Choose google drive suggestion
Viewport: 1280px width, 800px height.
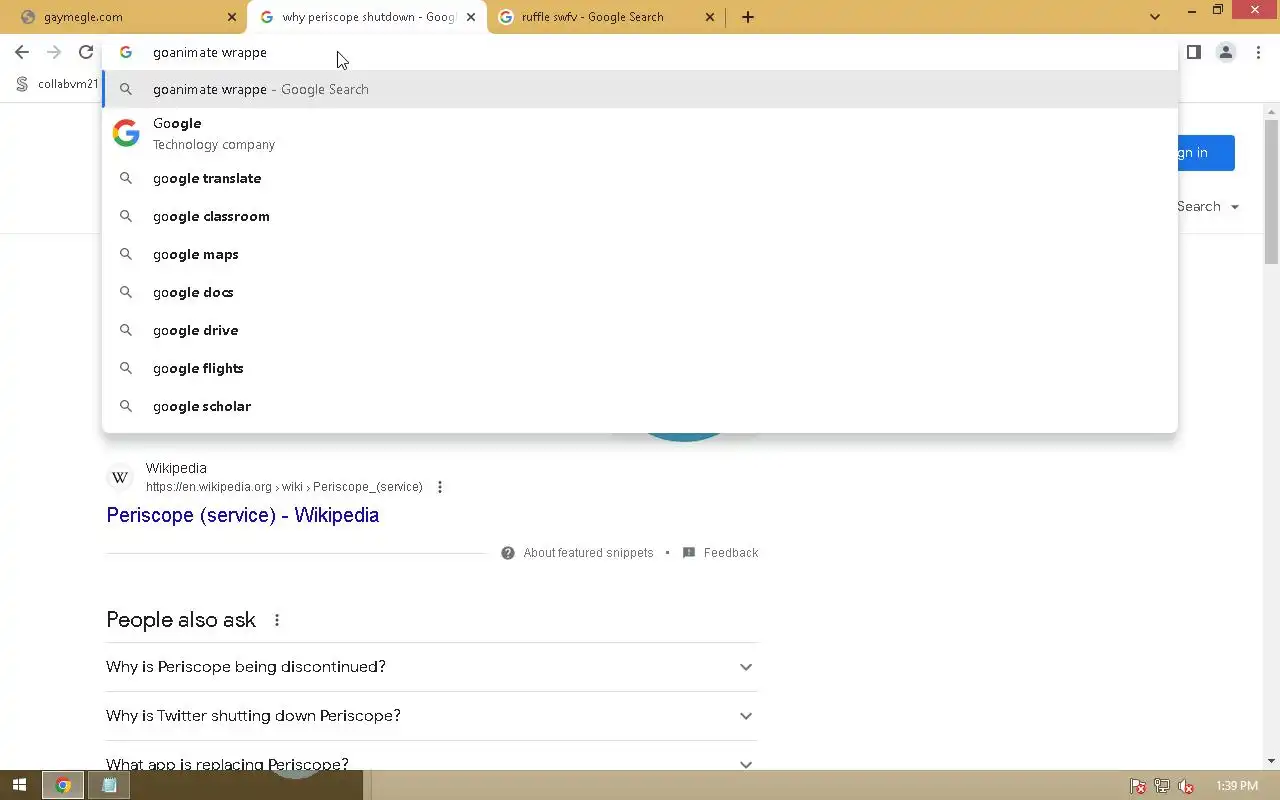coord(640,330)
